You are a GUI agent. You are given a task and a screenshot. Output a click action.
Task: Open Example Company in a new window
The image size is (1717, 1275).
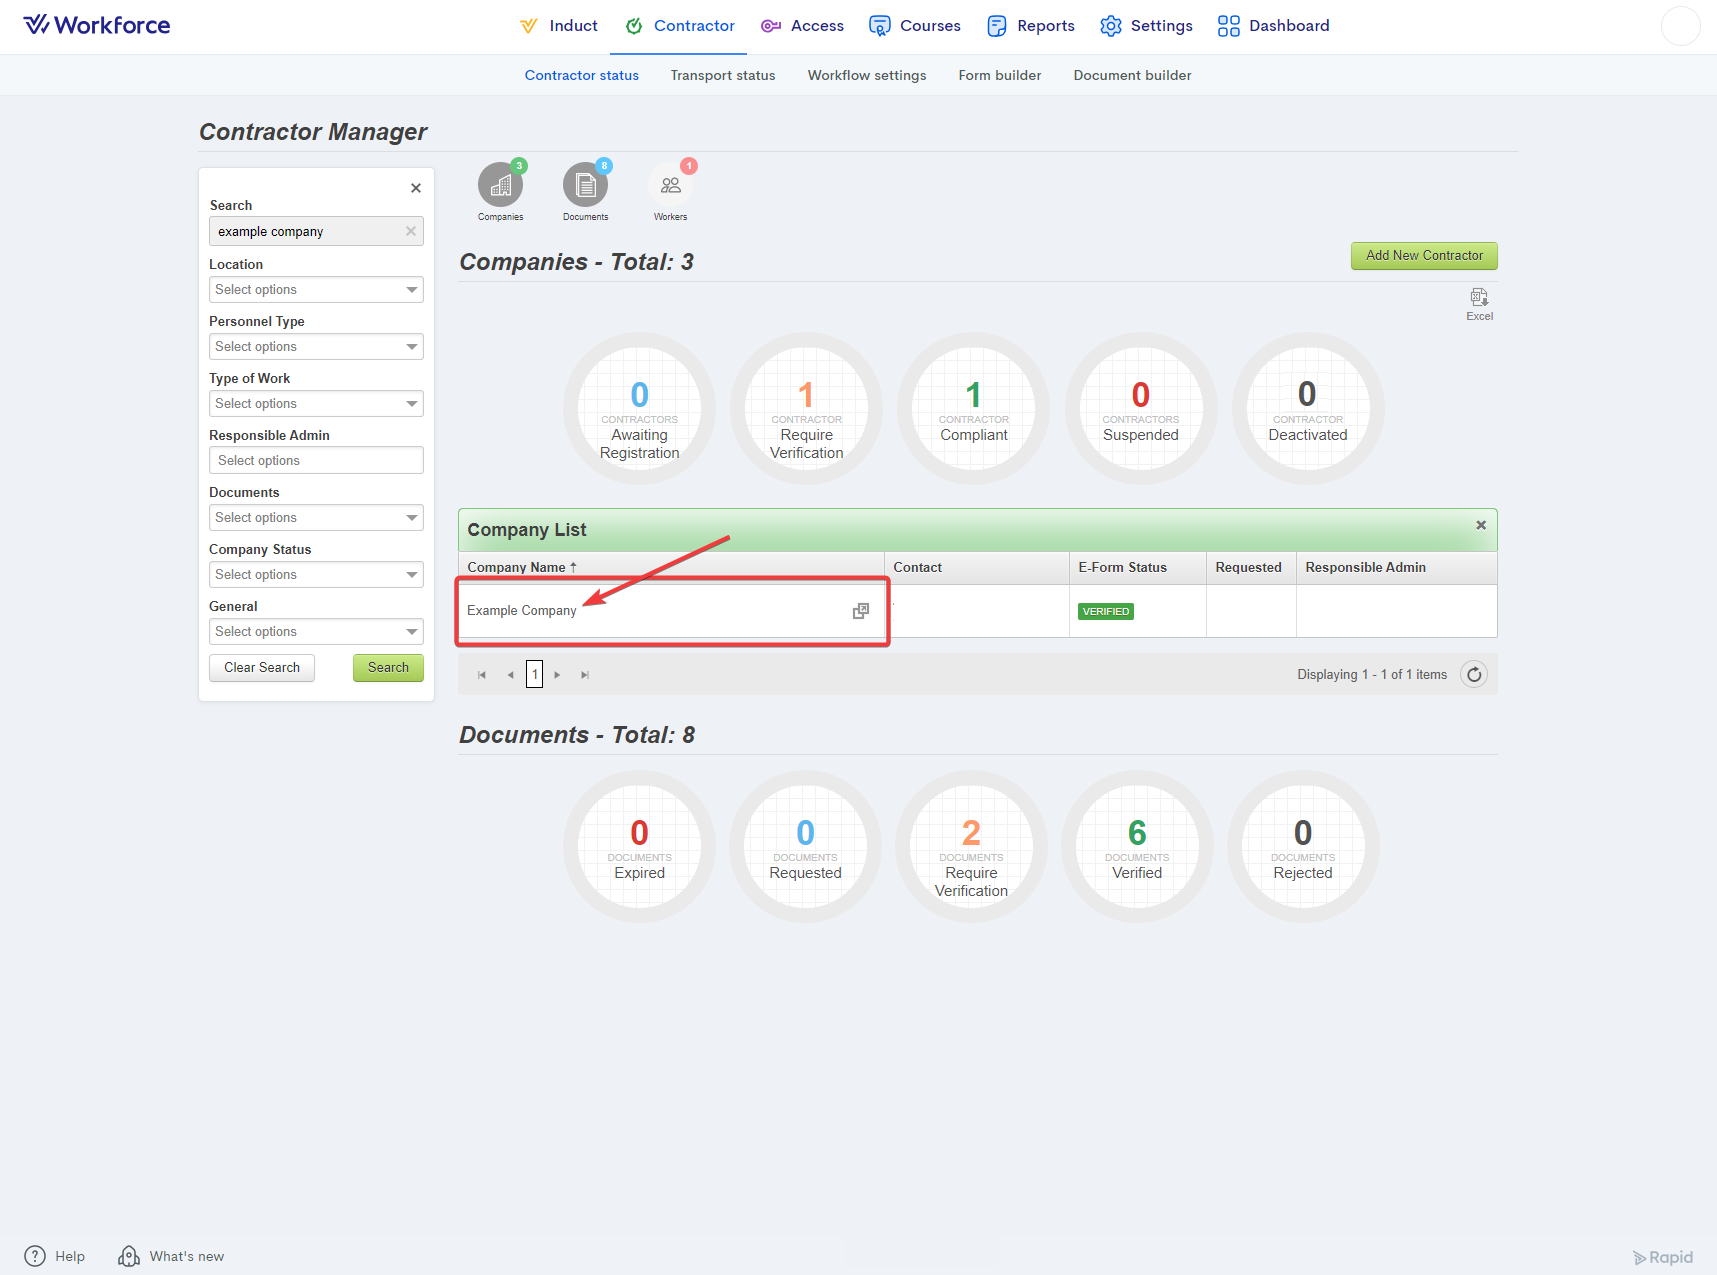[x=860, y=611]
